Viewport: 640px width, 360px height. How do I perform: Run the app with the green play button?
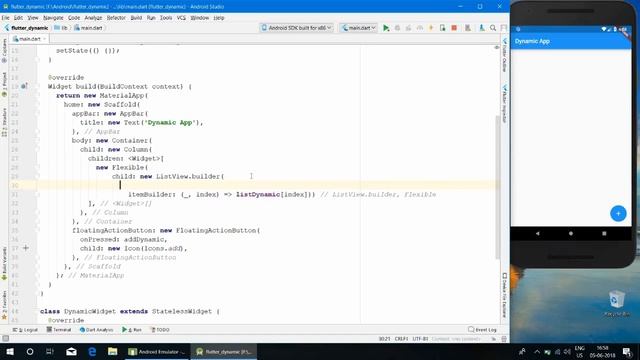click(x=386, y=28)
